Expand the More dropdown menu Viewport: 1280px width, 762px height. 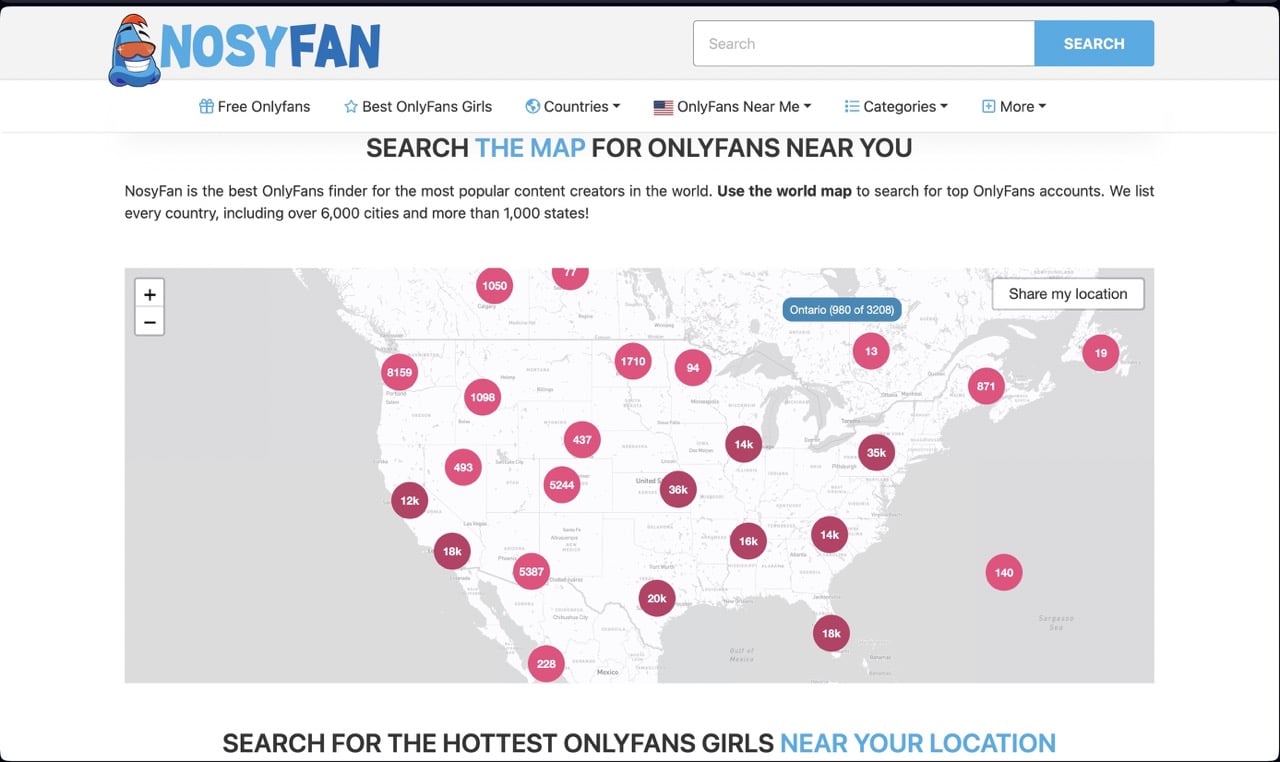(1014, 106)
